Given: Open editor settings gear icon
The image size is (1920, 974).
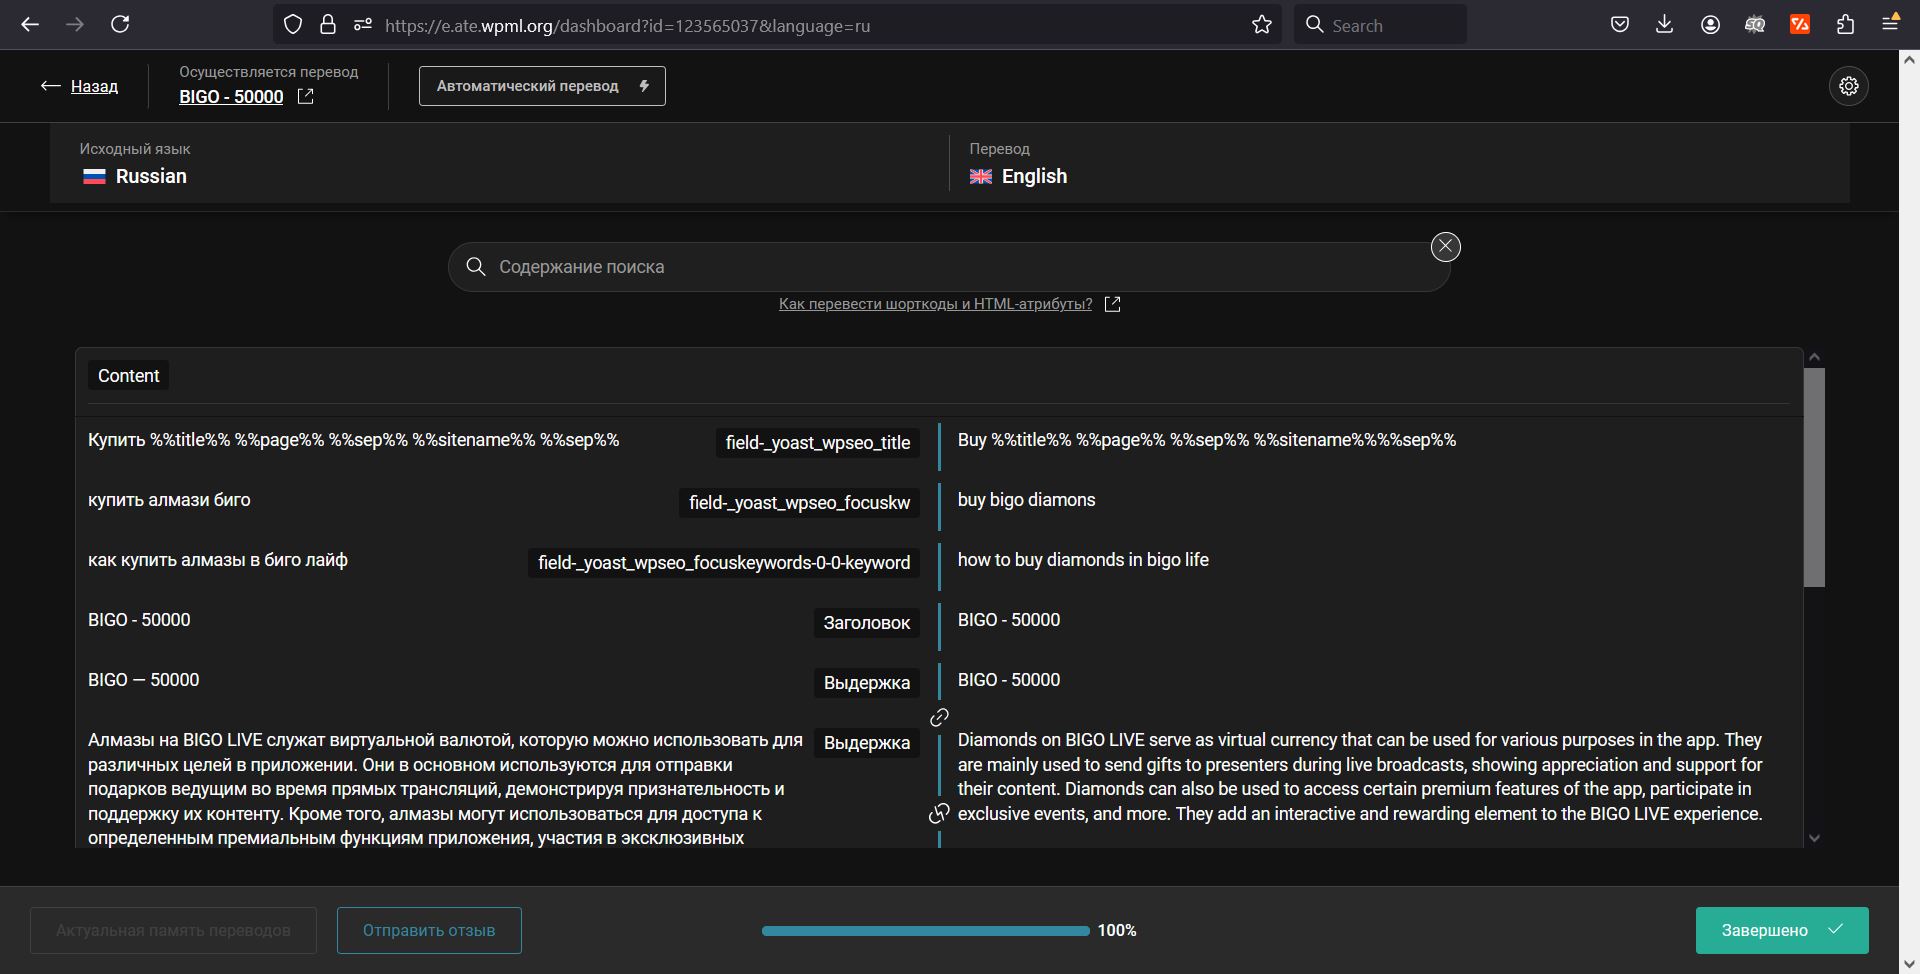Looking at the screenshot, I should [1849, 86].
